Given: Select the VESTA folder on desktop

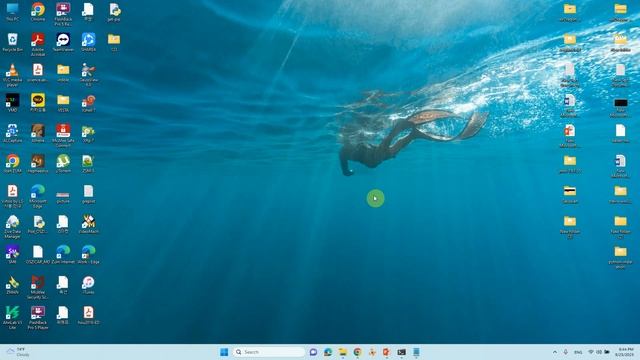Looking at the screenshot, I should pos(63,103).
